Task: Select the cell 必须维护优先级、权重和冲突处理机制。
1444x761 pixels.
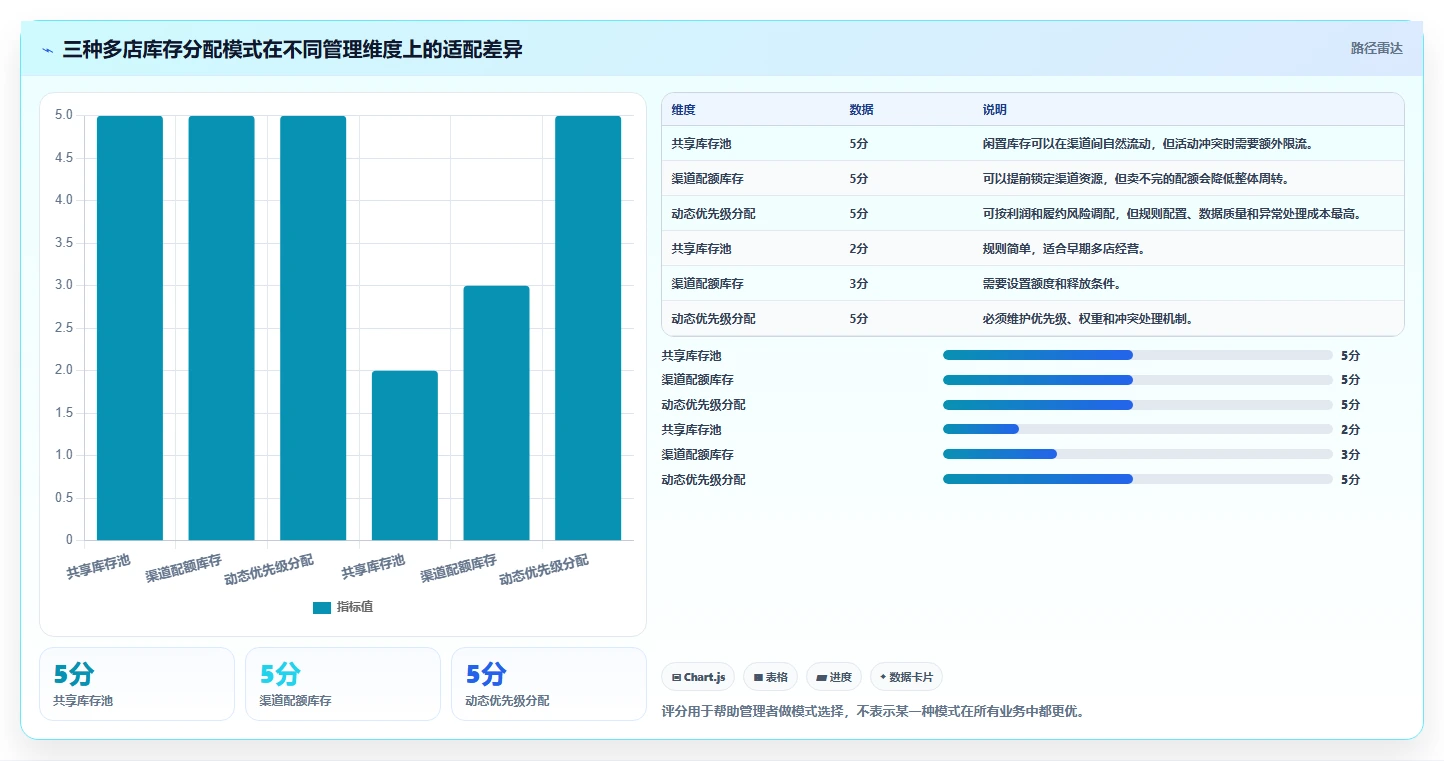Action: (1088, 319)
